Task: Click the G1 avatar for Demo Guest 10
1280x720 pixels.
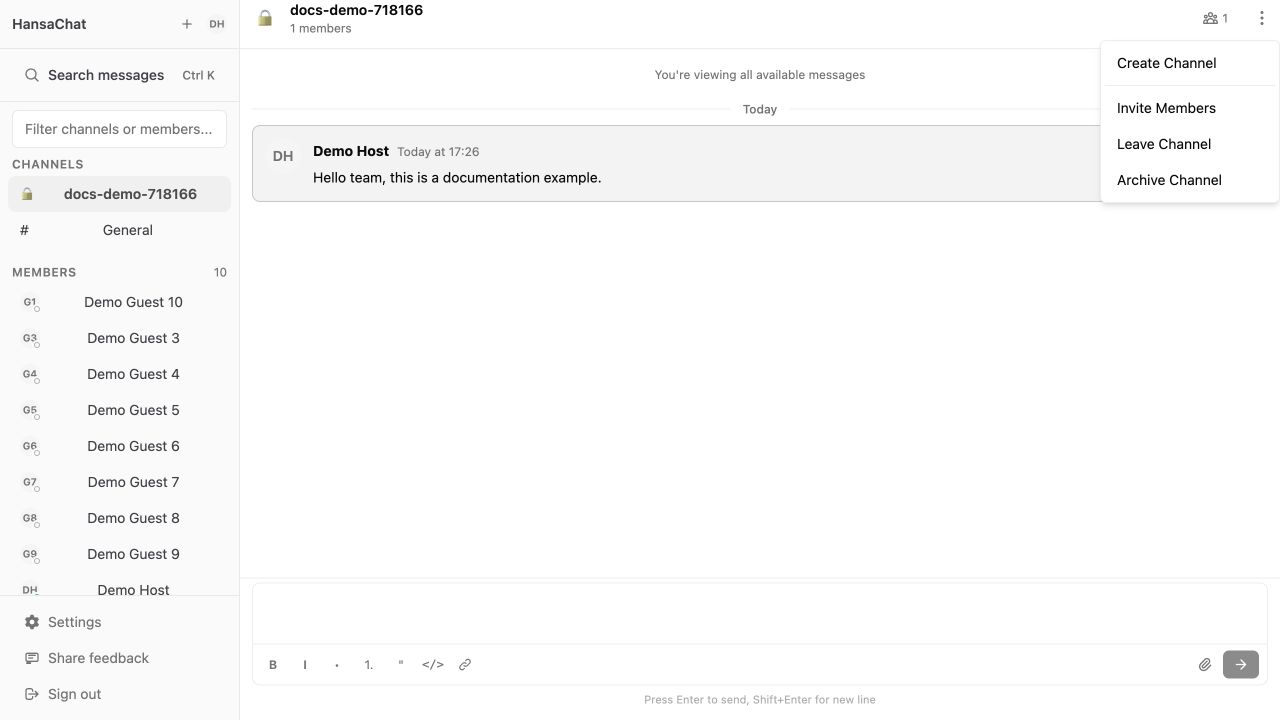Action: pos(30,302)
